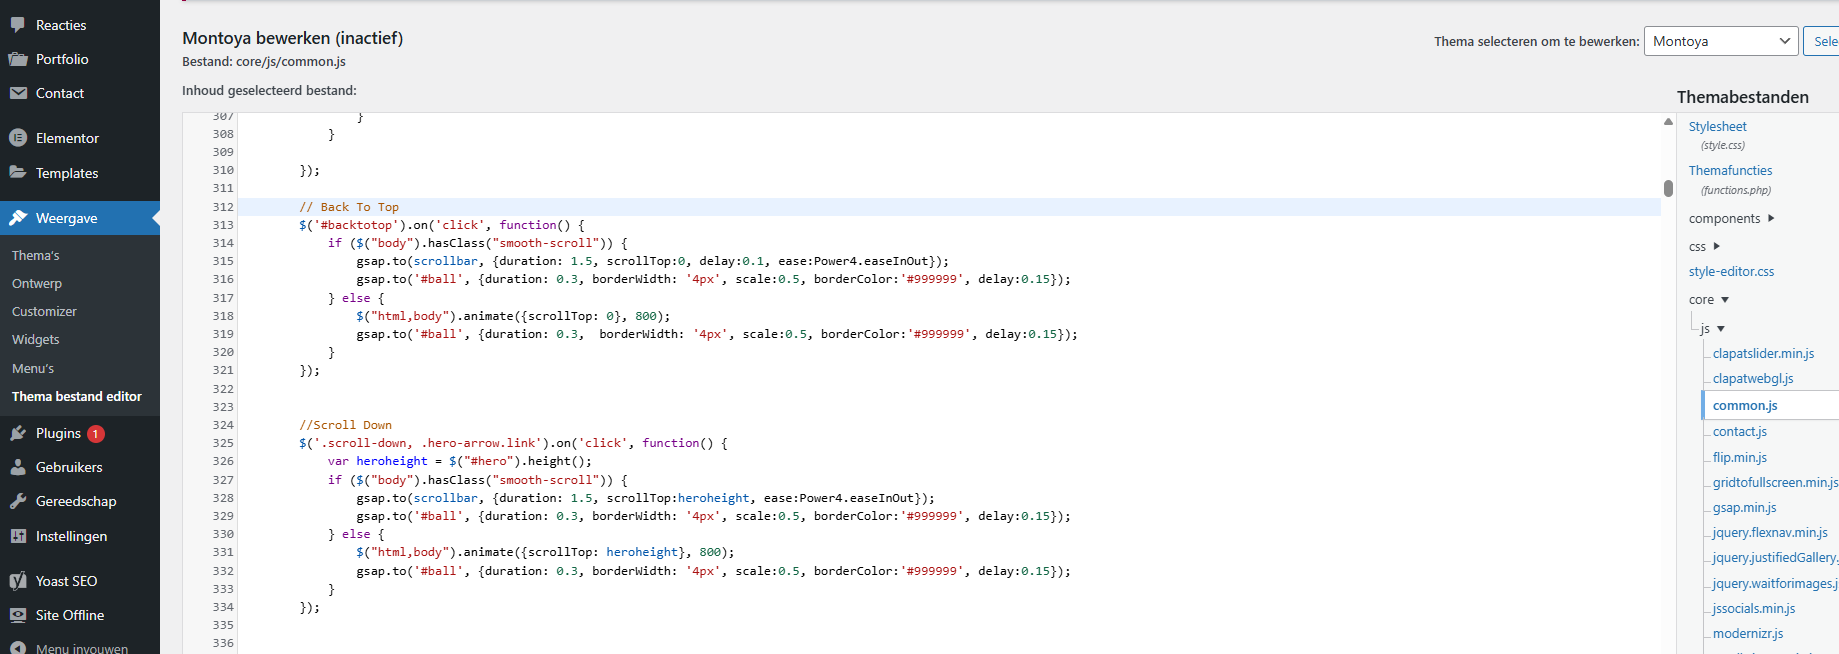Collapse the core folder in theme files
1839x654 pixels.
pyautogui.click(x=1709, y=299)
